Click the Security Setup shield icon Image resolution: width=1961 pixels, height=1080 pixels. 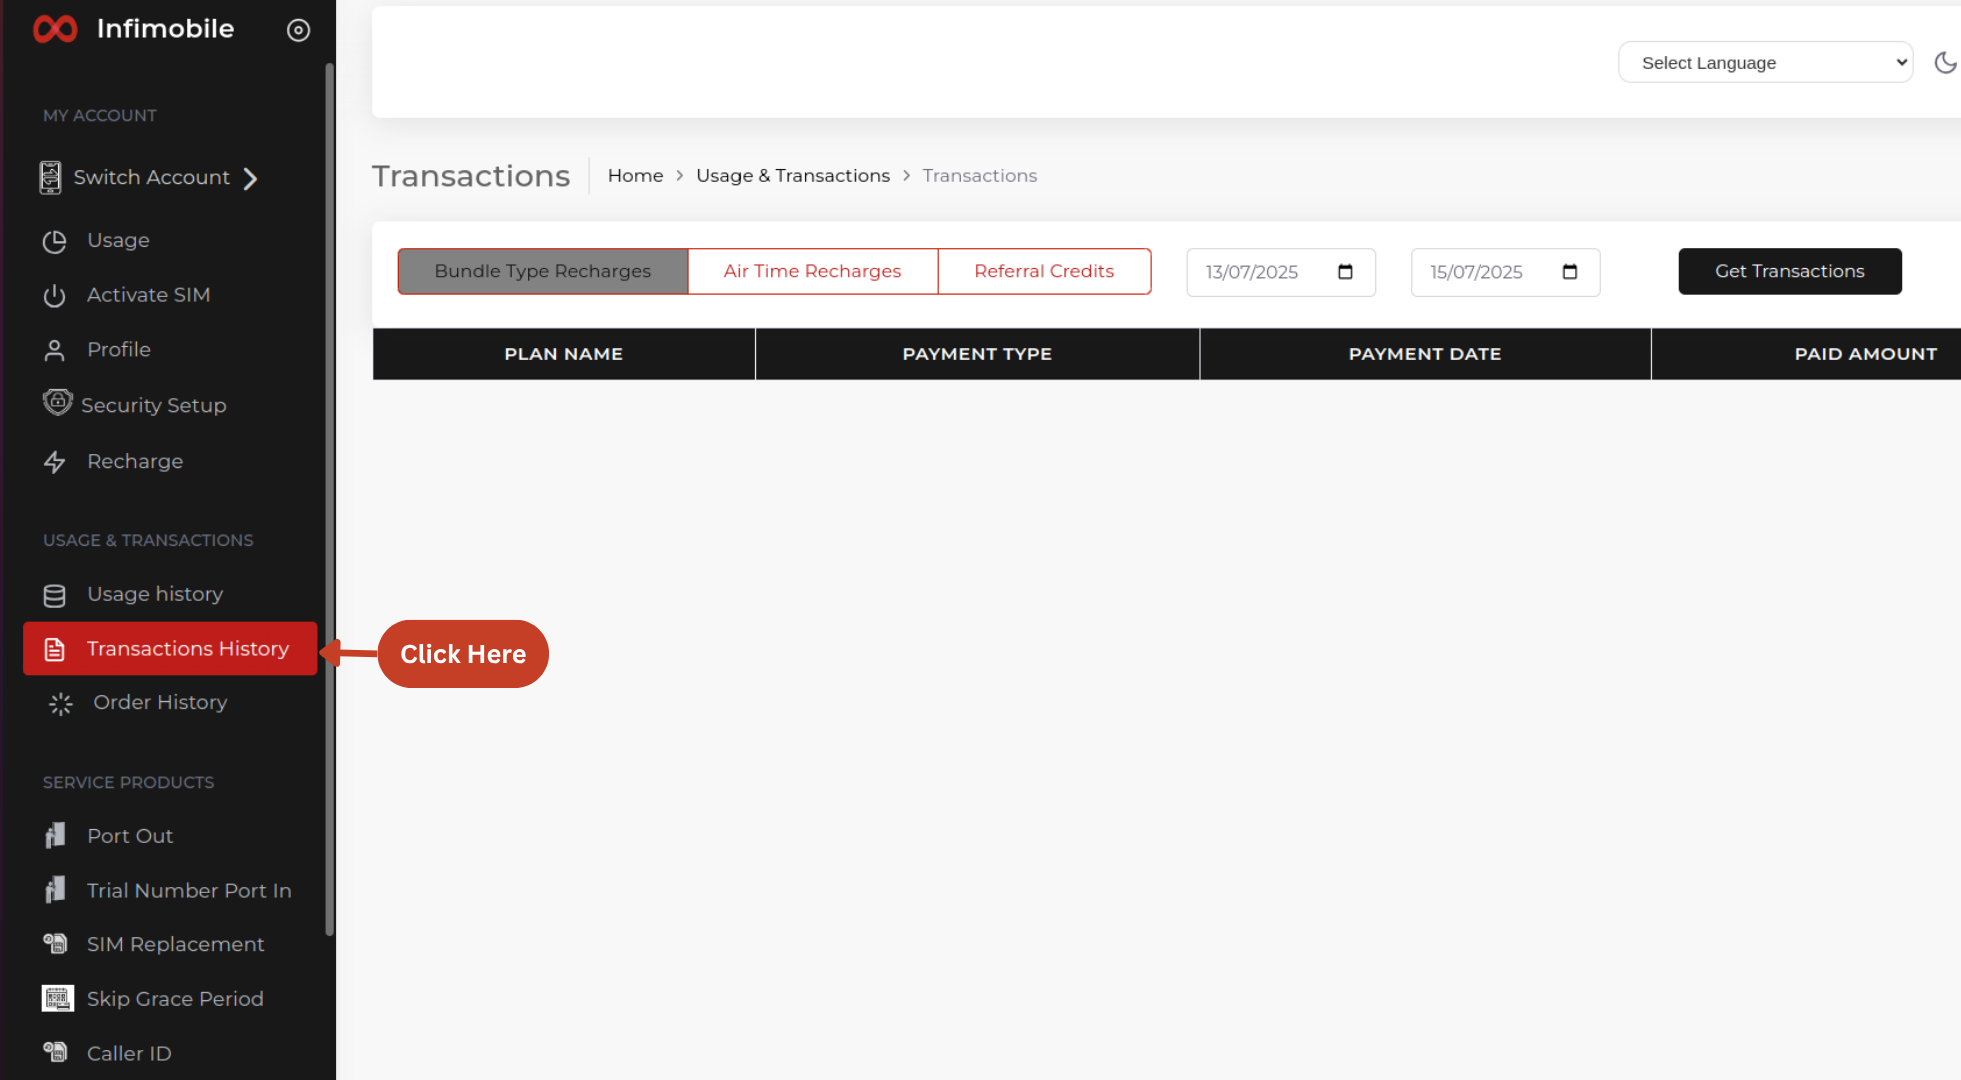click(x=57, y=403)
